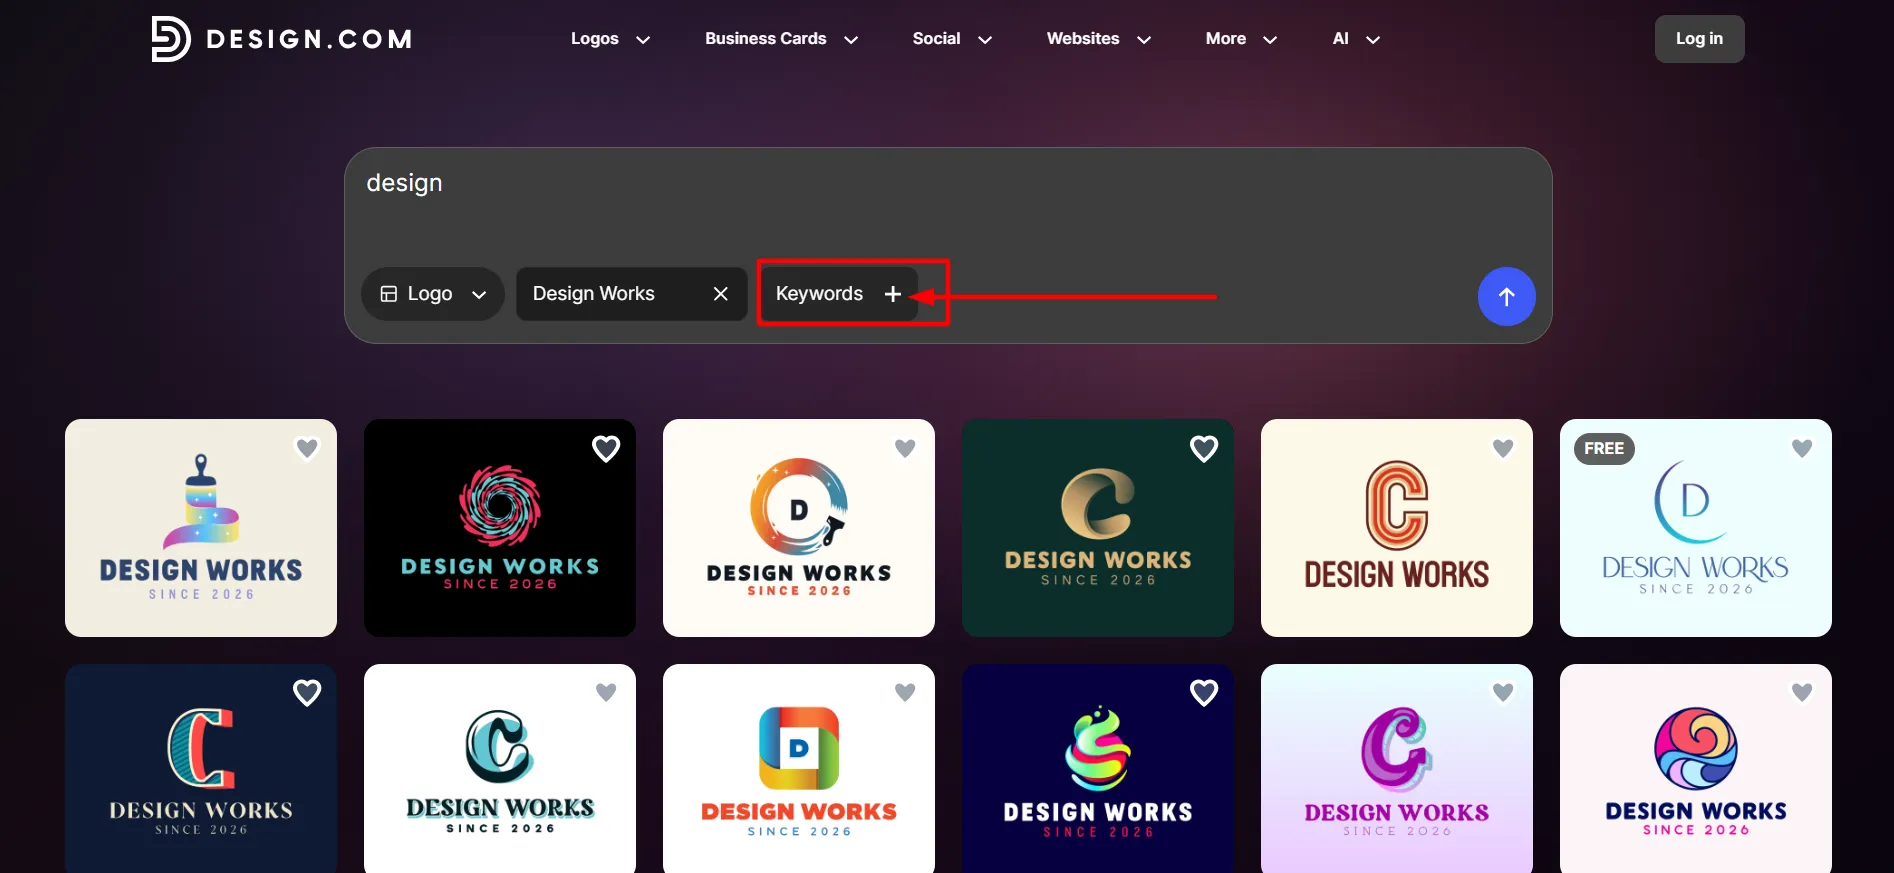Favorite the colorful wave circle logo
This screenshot has height=873, width=1894.
click(1802, 692)
